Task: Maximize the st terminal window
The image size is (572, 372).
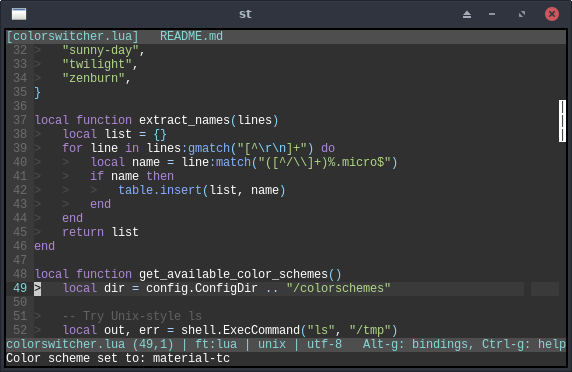Action: pos(522,14)
